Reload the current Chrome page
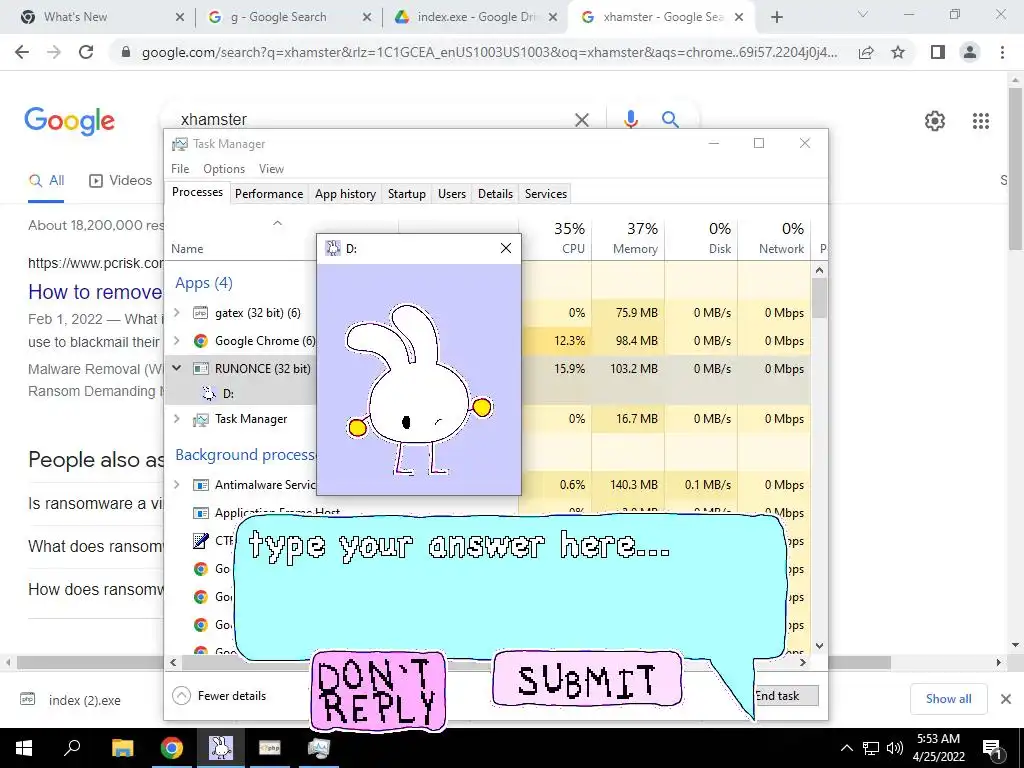The width and height of the screenshot is (1024, 768). (x=86, y=52)
